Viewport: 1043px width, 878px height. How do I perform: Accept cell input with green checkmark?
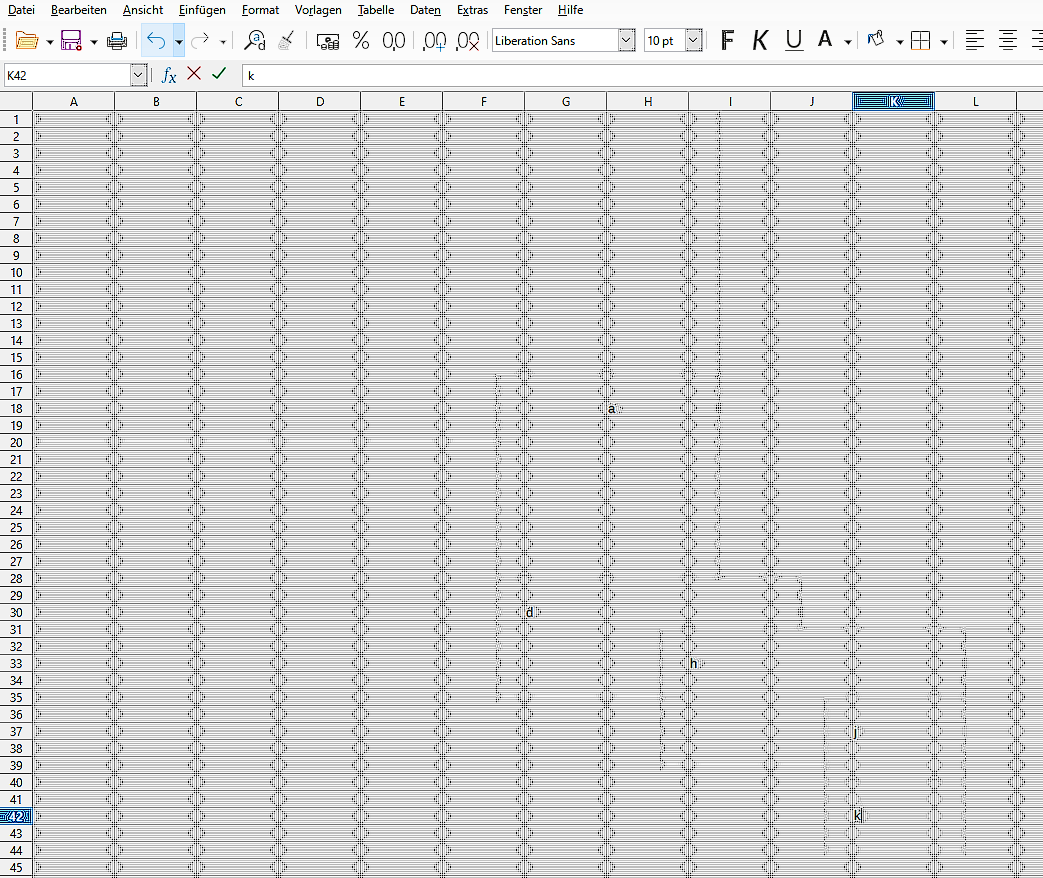coord(220,74)
